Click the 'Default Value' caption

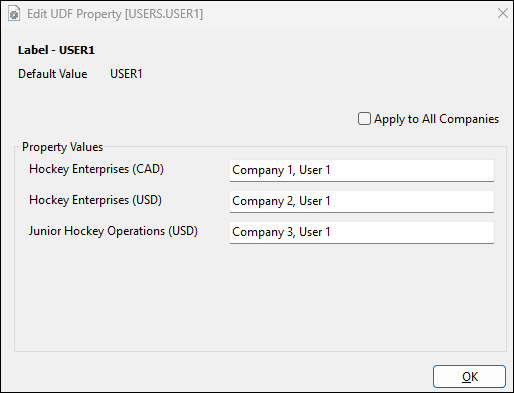tap(53, 74)
